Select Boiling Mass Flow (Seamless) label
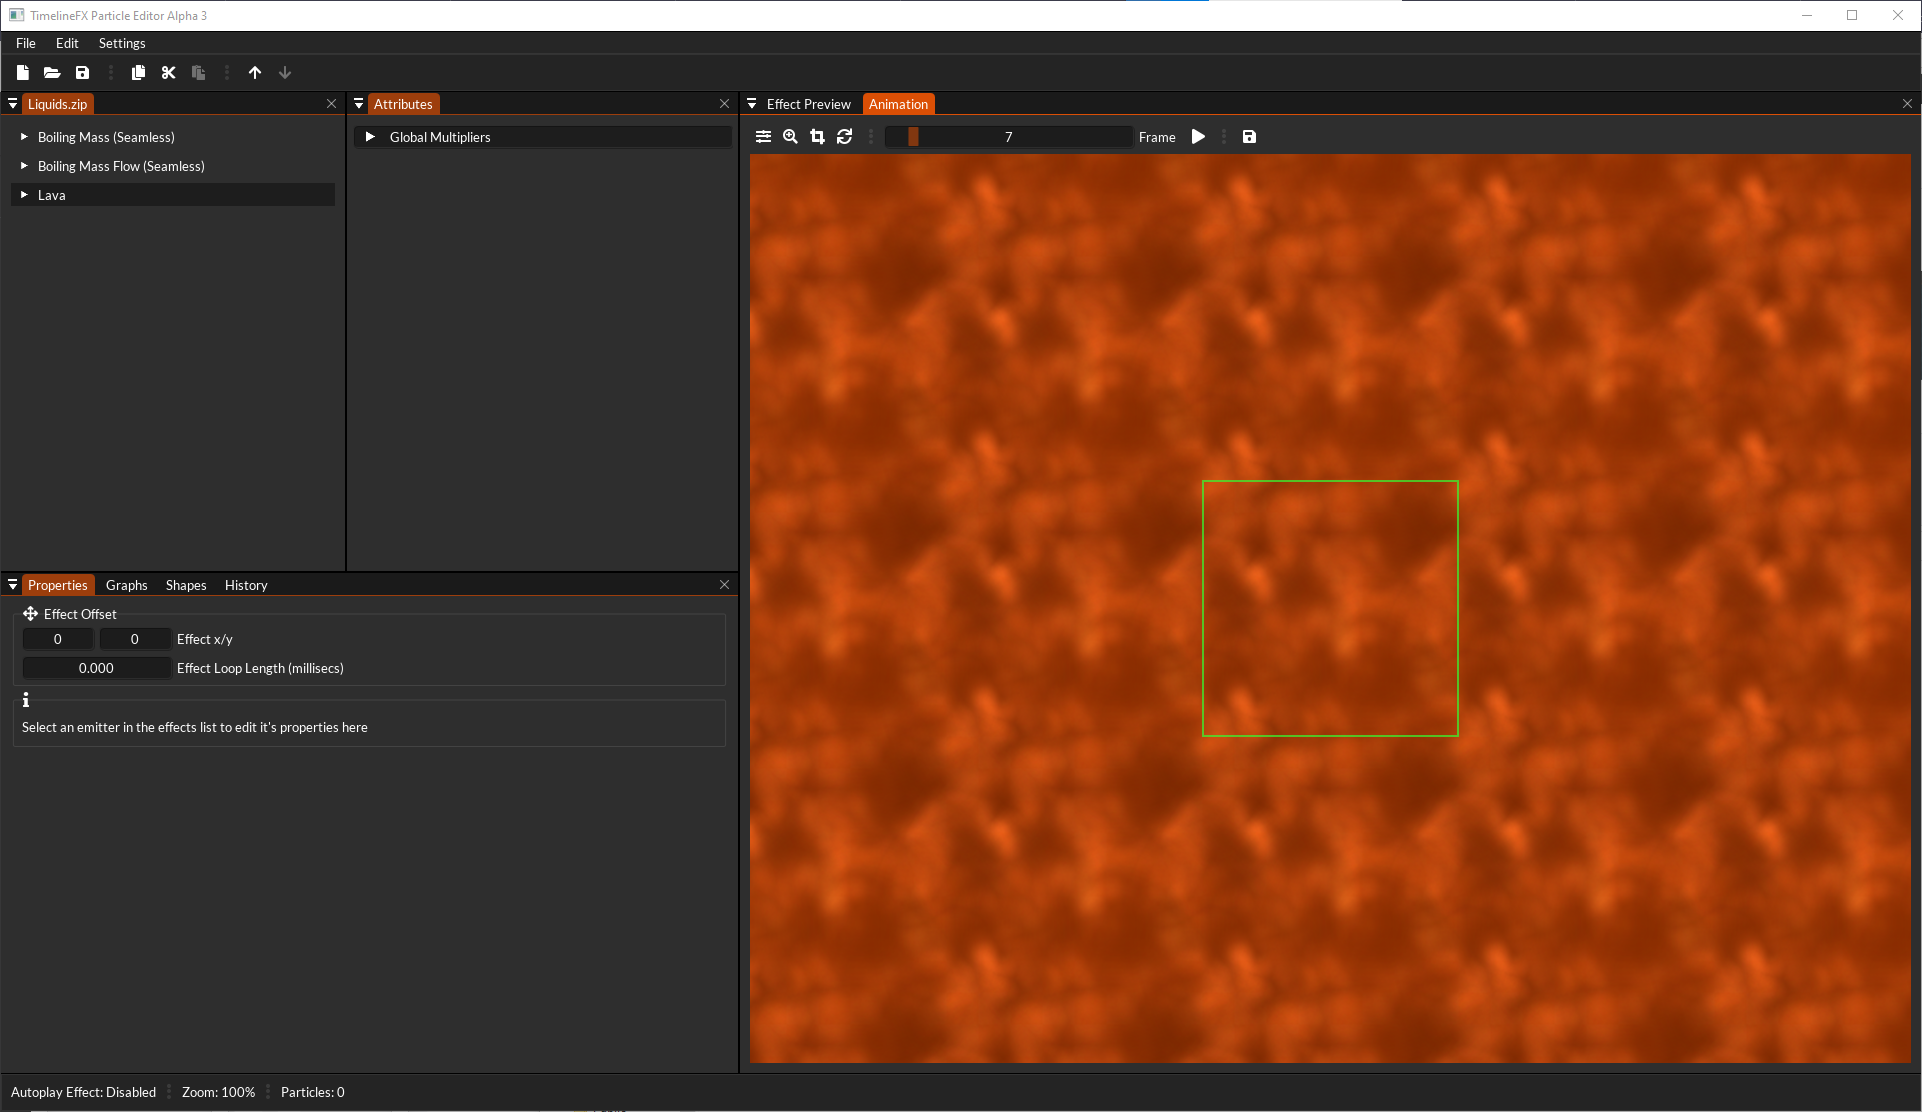The image size is (1922, 1112). click(121, 166)
